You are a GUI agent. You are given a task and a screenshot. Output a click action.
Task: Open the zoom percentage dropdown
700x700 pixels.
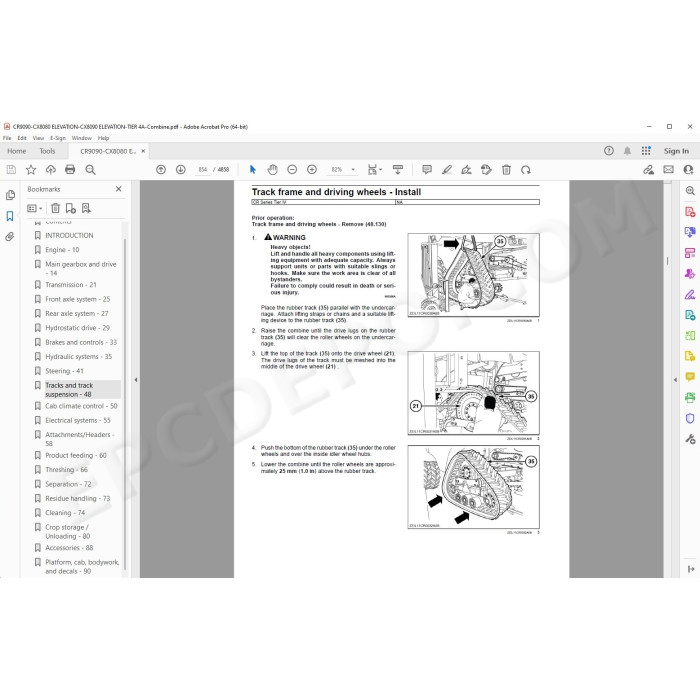tap(353, 170)
